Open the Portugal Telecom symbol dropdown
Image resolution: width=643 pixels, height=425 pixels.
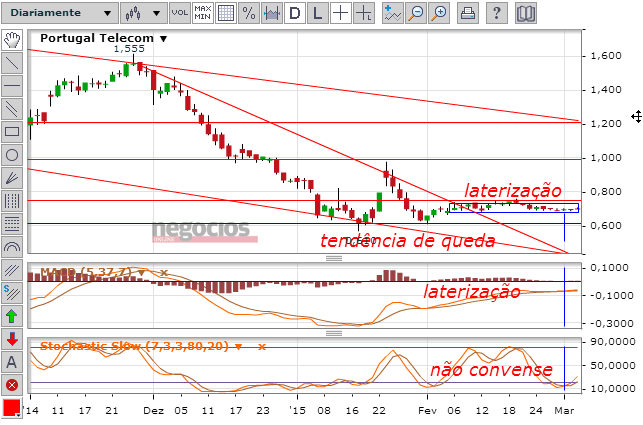(x=163, y=39)
